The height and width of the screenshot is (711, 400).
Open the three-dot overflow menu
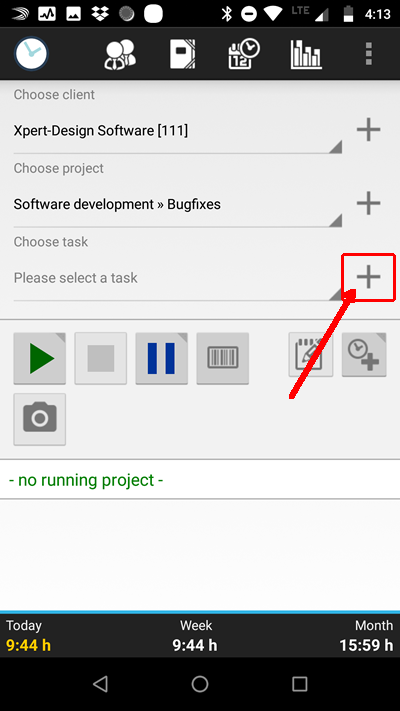(x=369, y=54)
